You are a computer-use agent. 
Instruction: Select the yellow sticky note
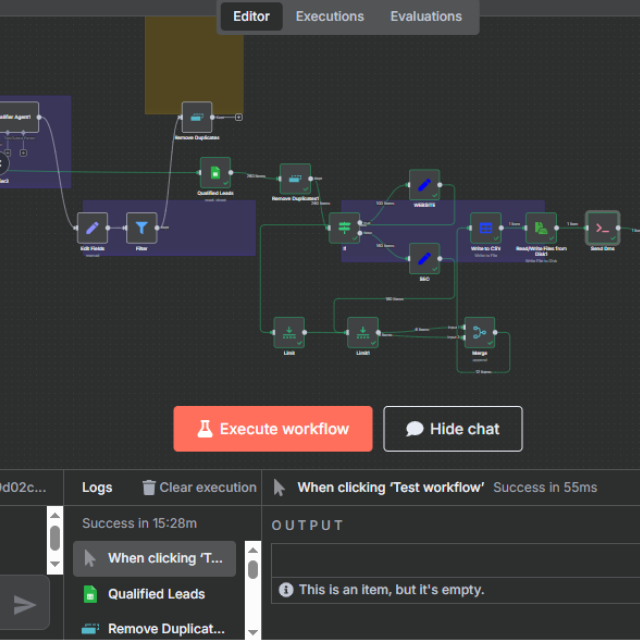(x=194, y=65)
